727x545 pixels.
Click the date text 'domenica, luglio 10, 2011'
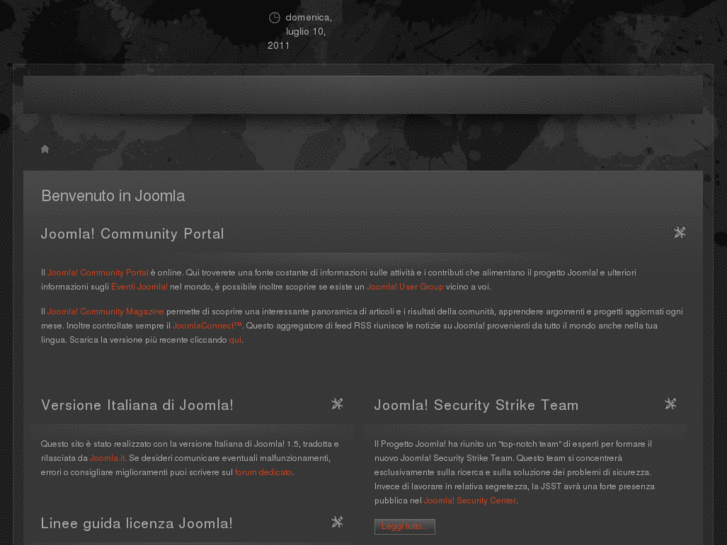click(300, 32)
